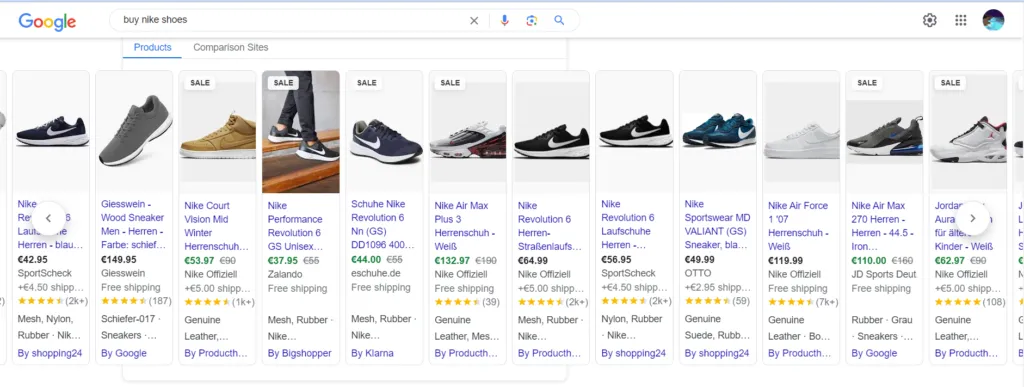
Task: Open the settings gear icon
Action: coord(929,20)
